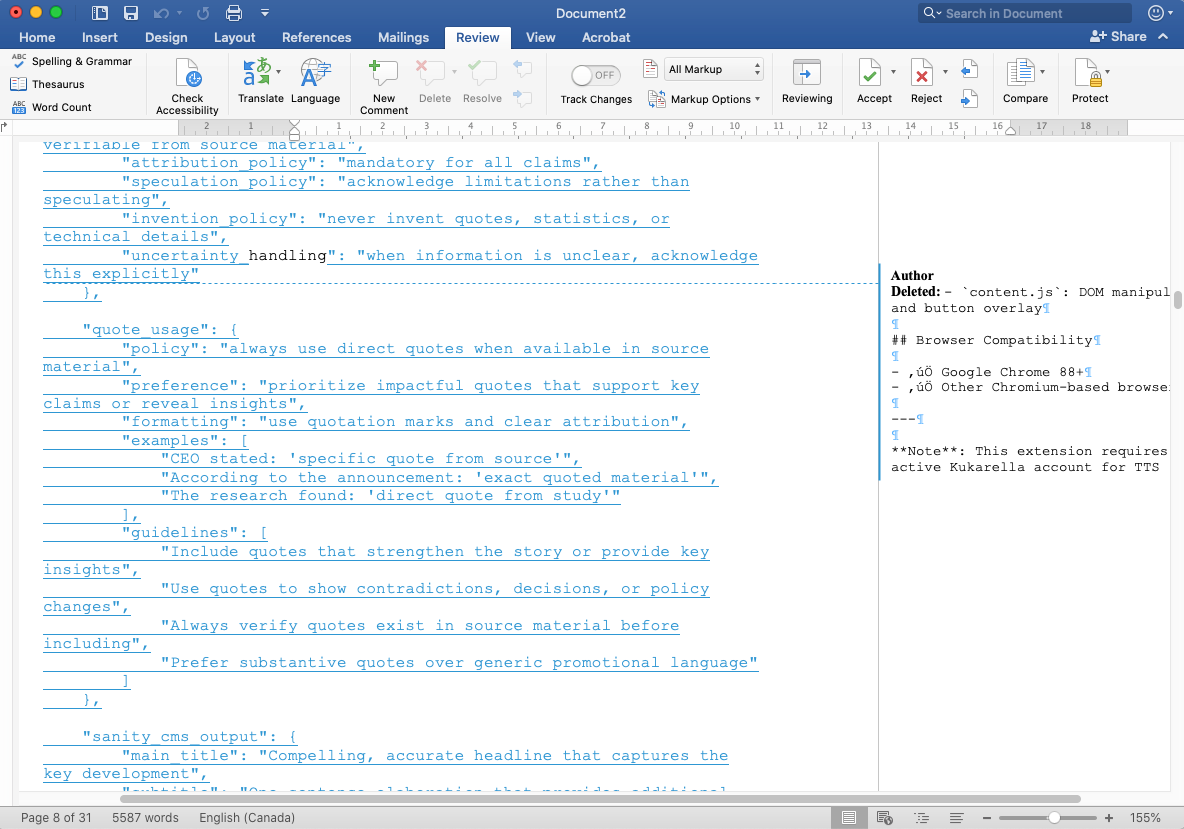Toggle Track Changes switch on
The width and height of the screenshot is (1184, 829).
(x=596, y=75)
